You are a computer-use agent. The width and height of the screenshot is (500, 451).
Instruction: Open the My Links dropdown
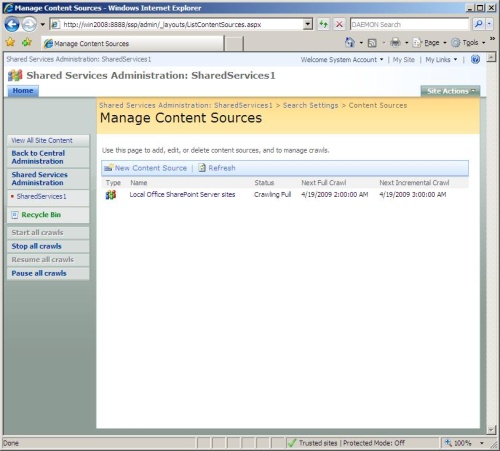tap(441, 60)
